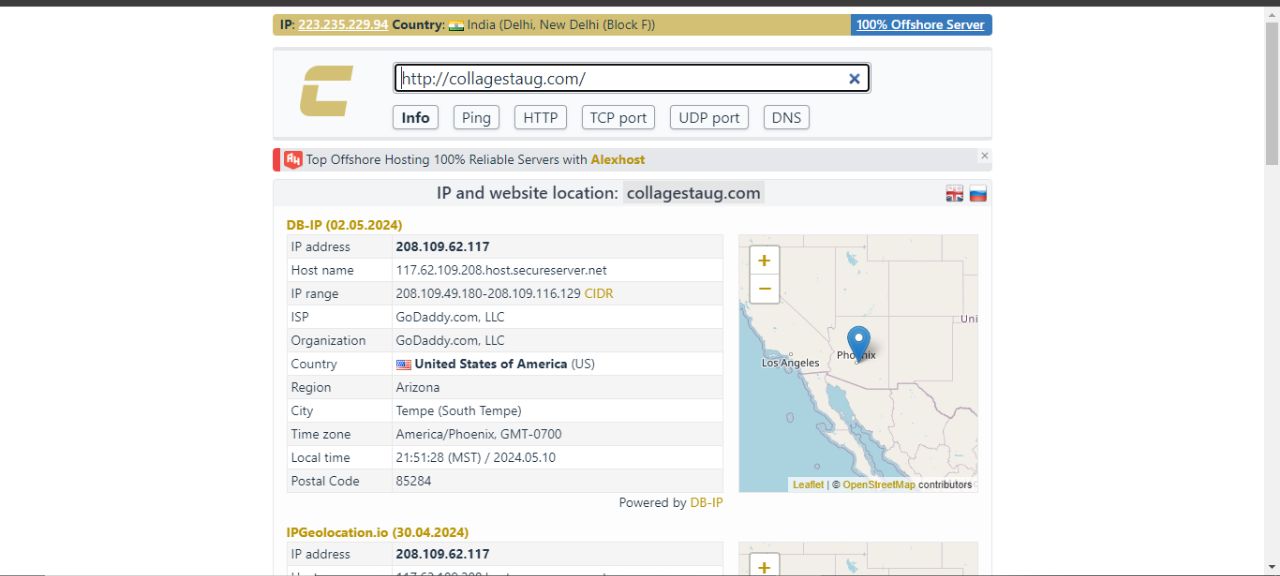Switch to the UDP port check
The width and height of the screenshot is (1280, 576).
tap(709, 118)
